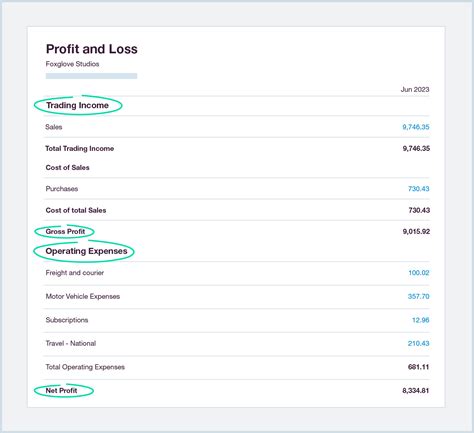474x433 pixels.
Task: Click the Jun 2023 column header
Action: tap(415, 89)
